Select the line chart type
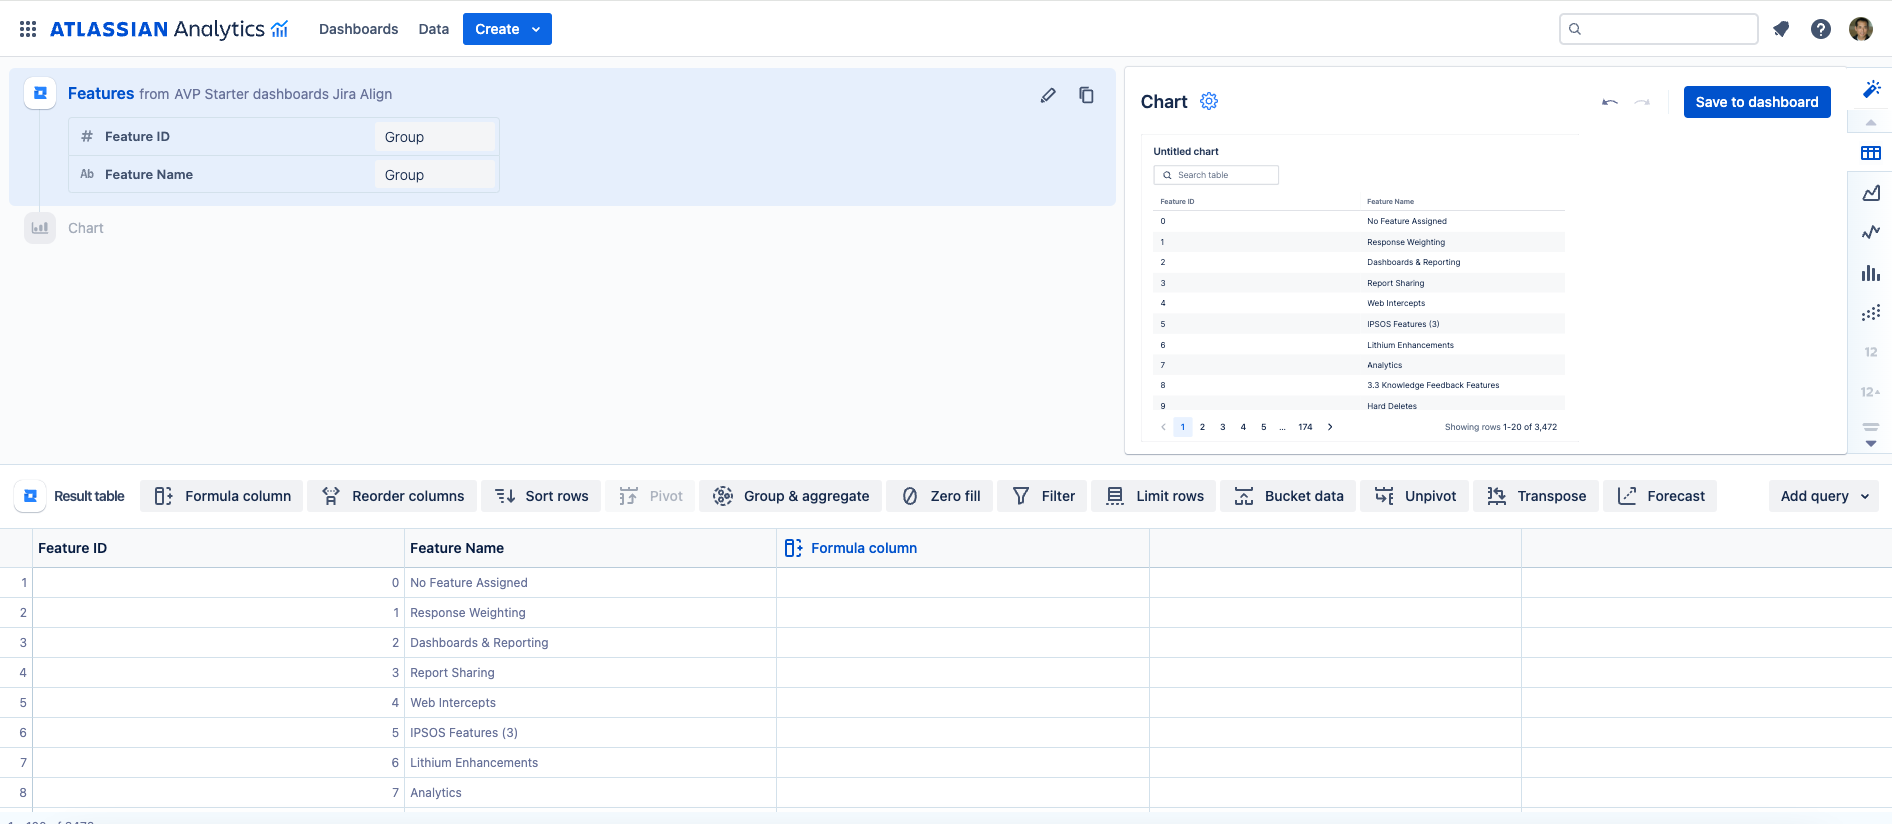The width and height of the screenshot is (1892, 824). 1871,232
